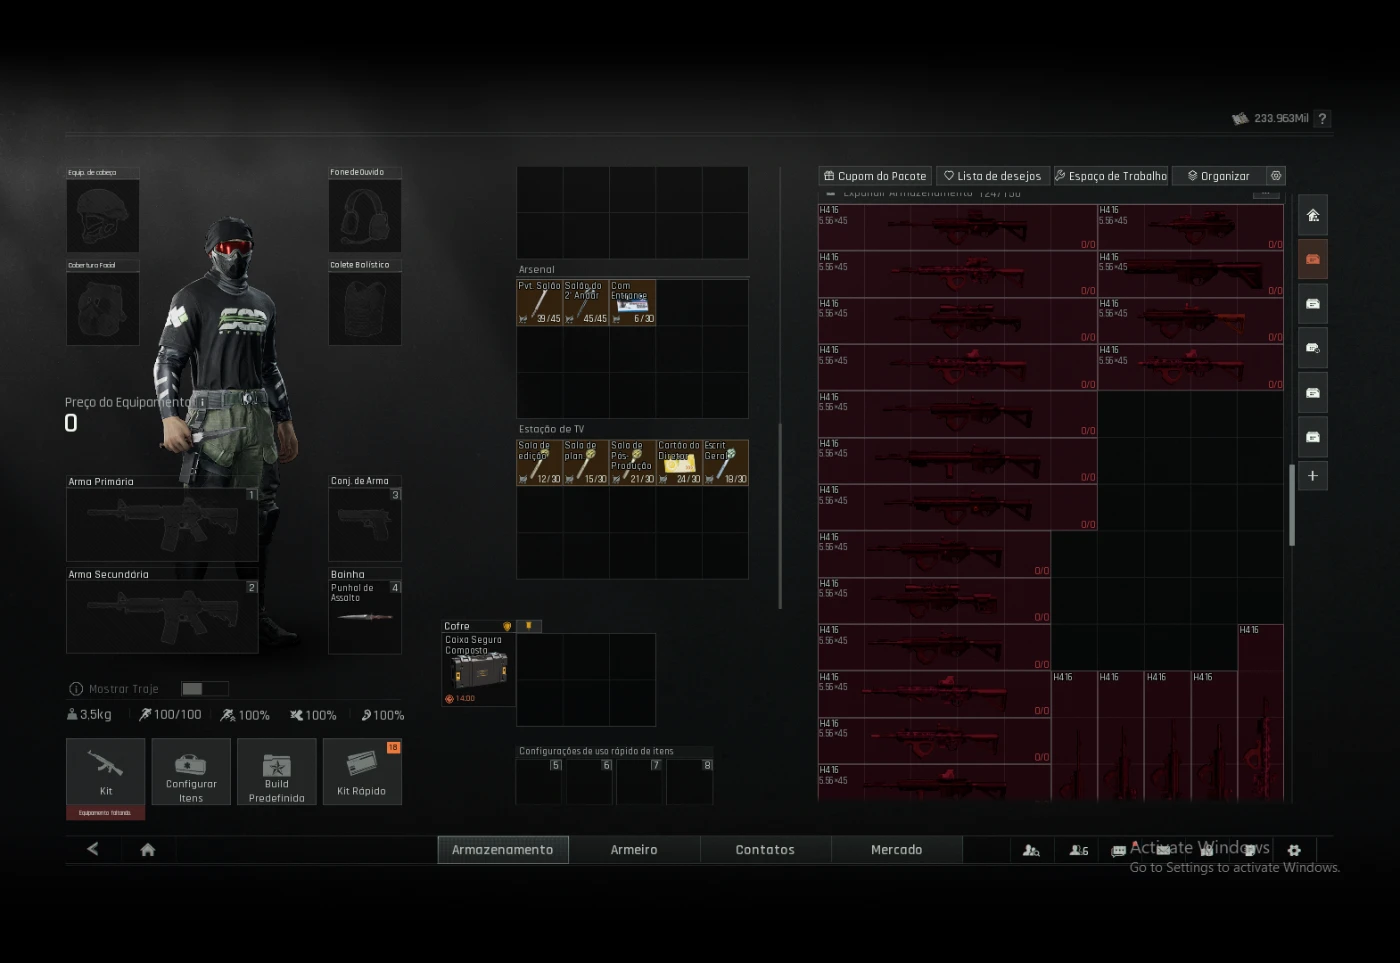Viewport: 1400px width, 963px height.
Task: Open the home storage icon in sidebar
Action: point(1313,215)
